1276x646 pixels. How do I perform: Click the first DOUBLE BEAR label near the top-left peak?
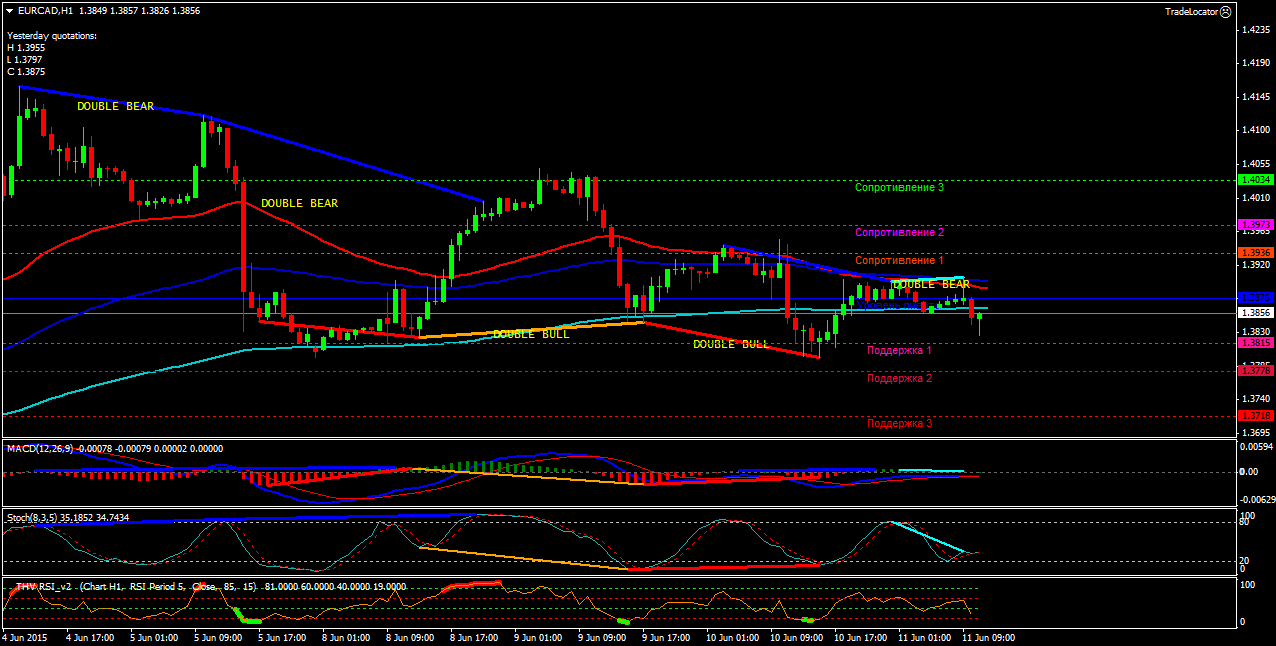coord(116,106)
